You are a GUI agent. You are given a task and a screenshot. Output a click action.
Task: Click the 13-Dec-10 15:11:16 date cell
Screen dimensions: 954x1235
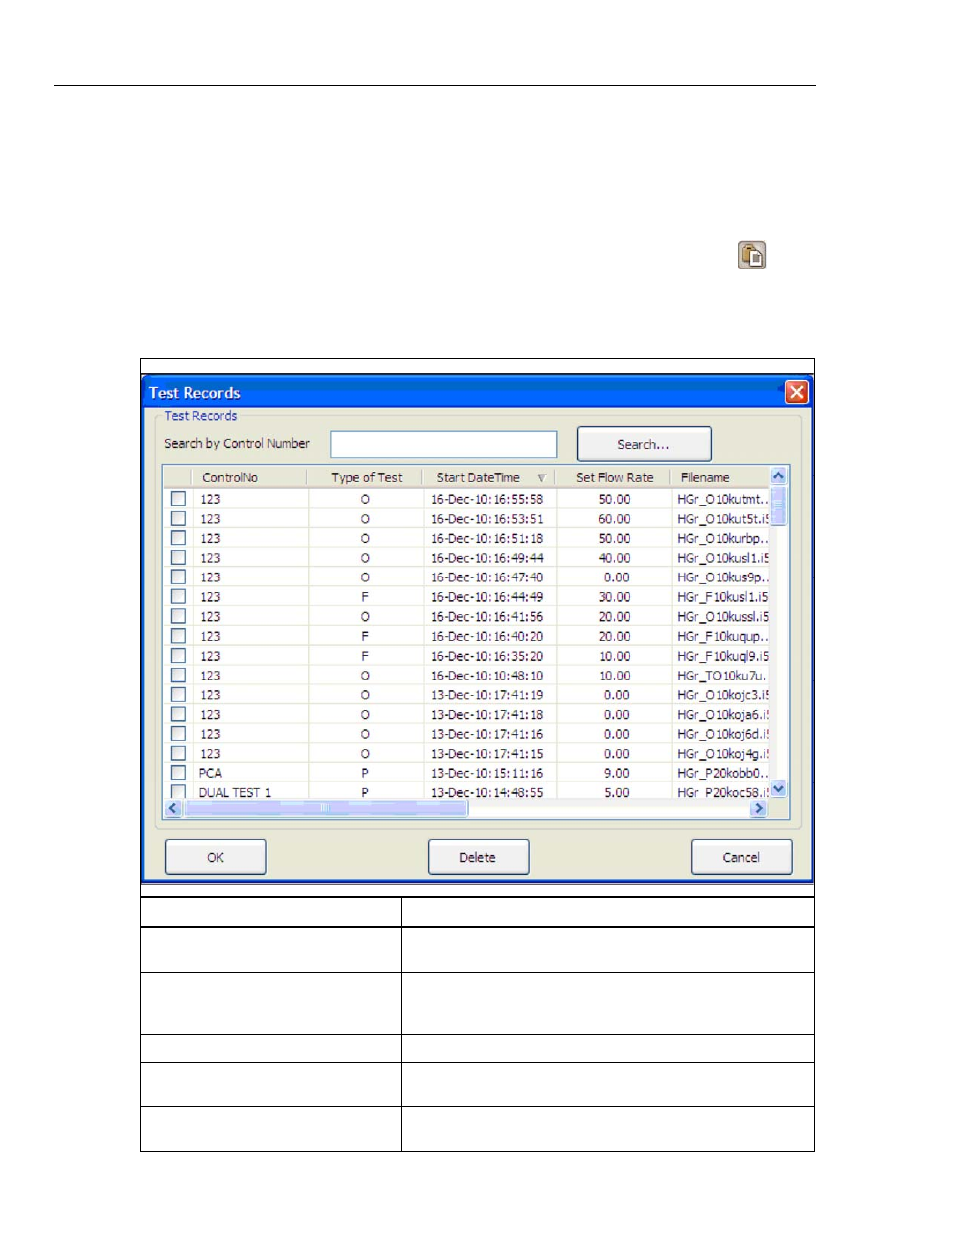click(x=487, y=773)
